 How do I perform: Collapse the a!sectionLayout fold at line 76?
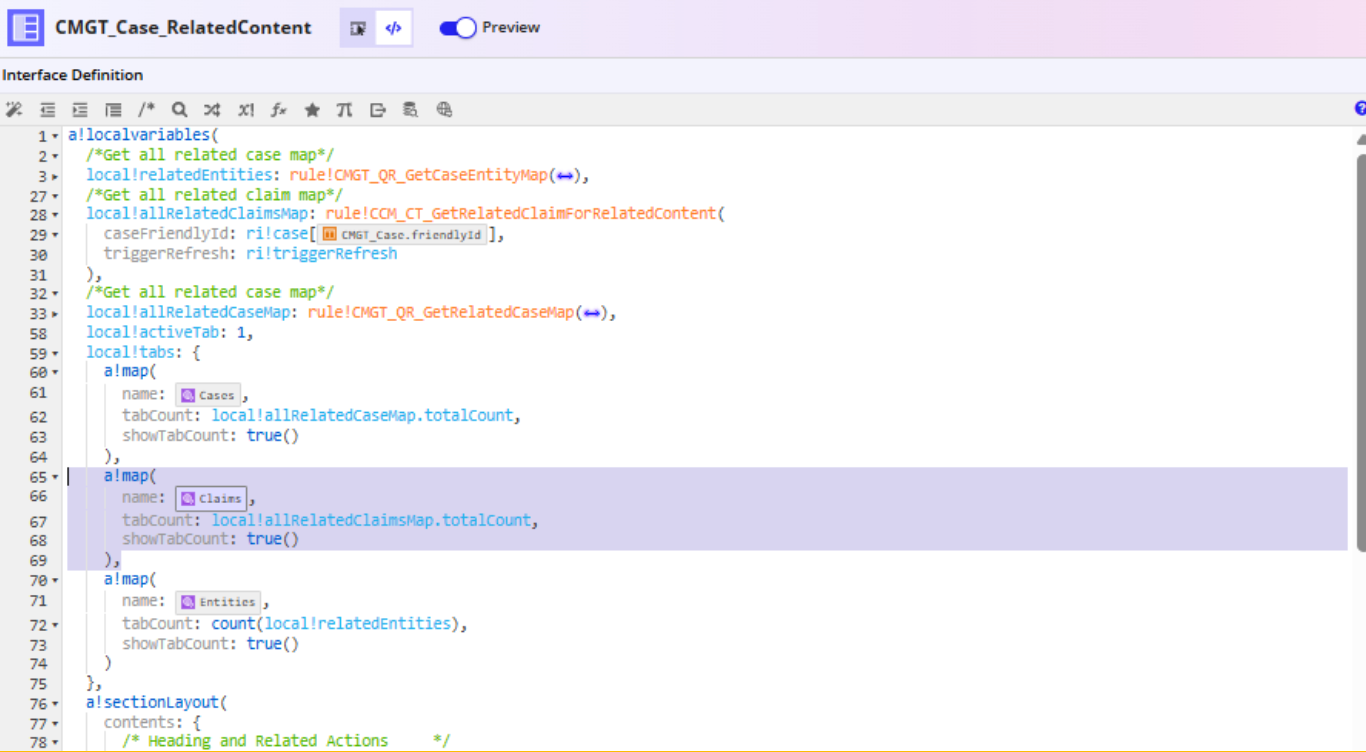[x=55, y=704]
